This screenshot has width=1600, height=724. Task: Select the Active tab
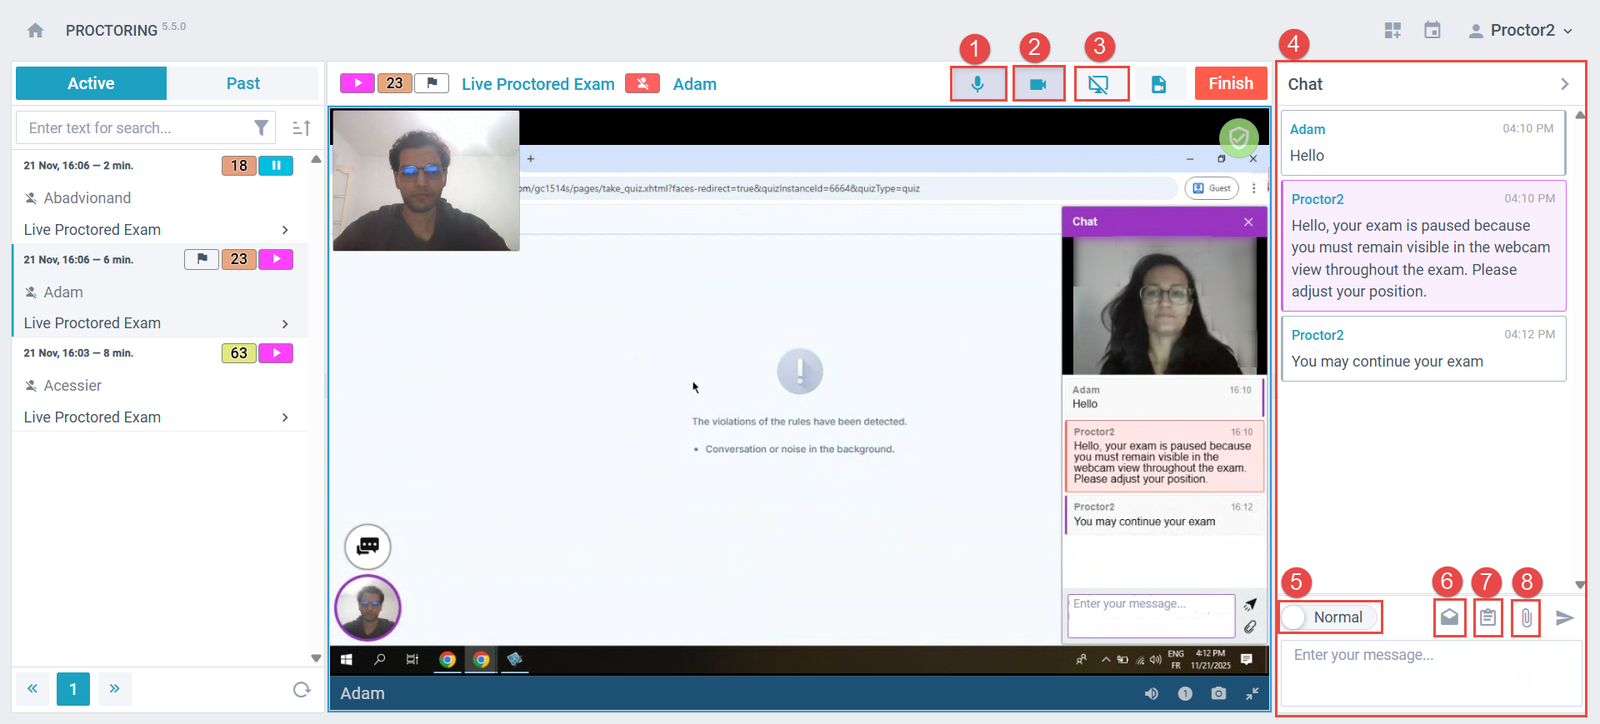click(91, 84)
